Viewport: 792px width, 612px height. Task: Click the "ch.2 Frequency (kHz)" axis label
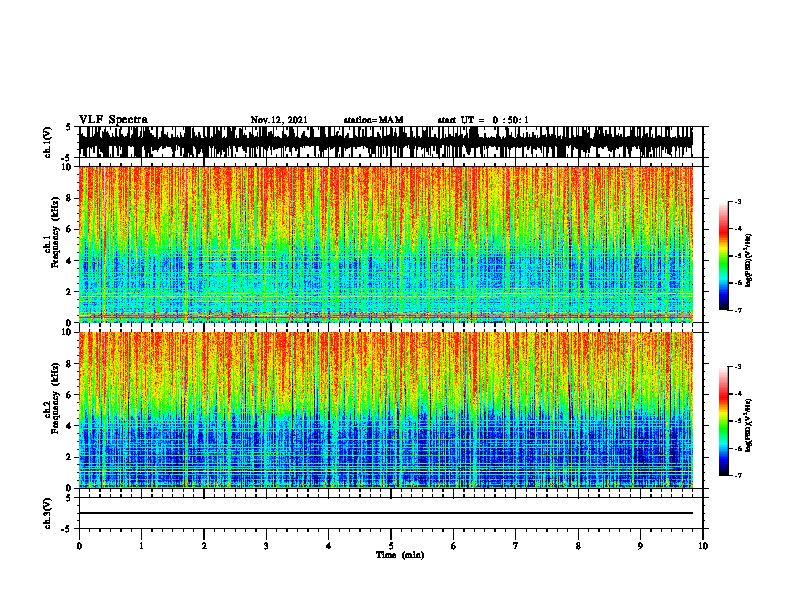51,398
